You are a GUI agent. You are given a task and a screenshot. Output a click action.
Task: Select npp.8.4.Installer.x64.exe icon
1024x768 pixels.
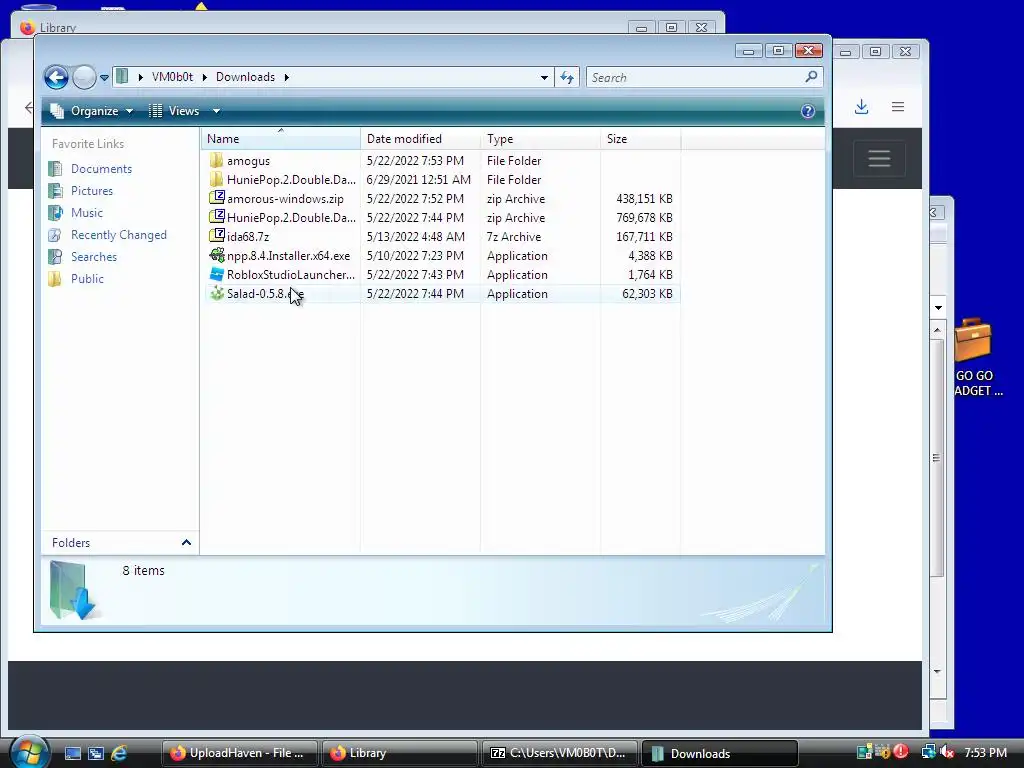pos(217,255)
